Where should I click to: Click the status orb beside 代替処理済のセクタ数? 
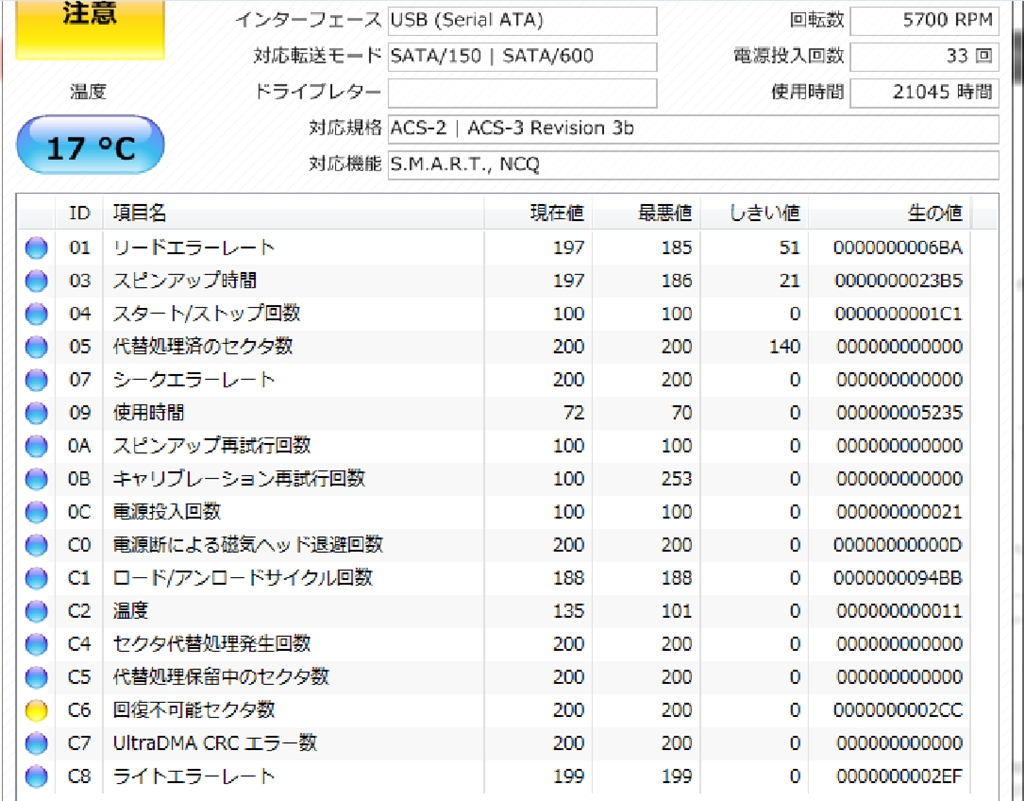click(x=37, y=347)
